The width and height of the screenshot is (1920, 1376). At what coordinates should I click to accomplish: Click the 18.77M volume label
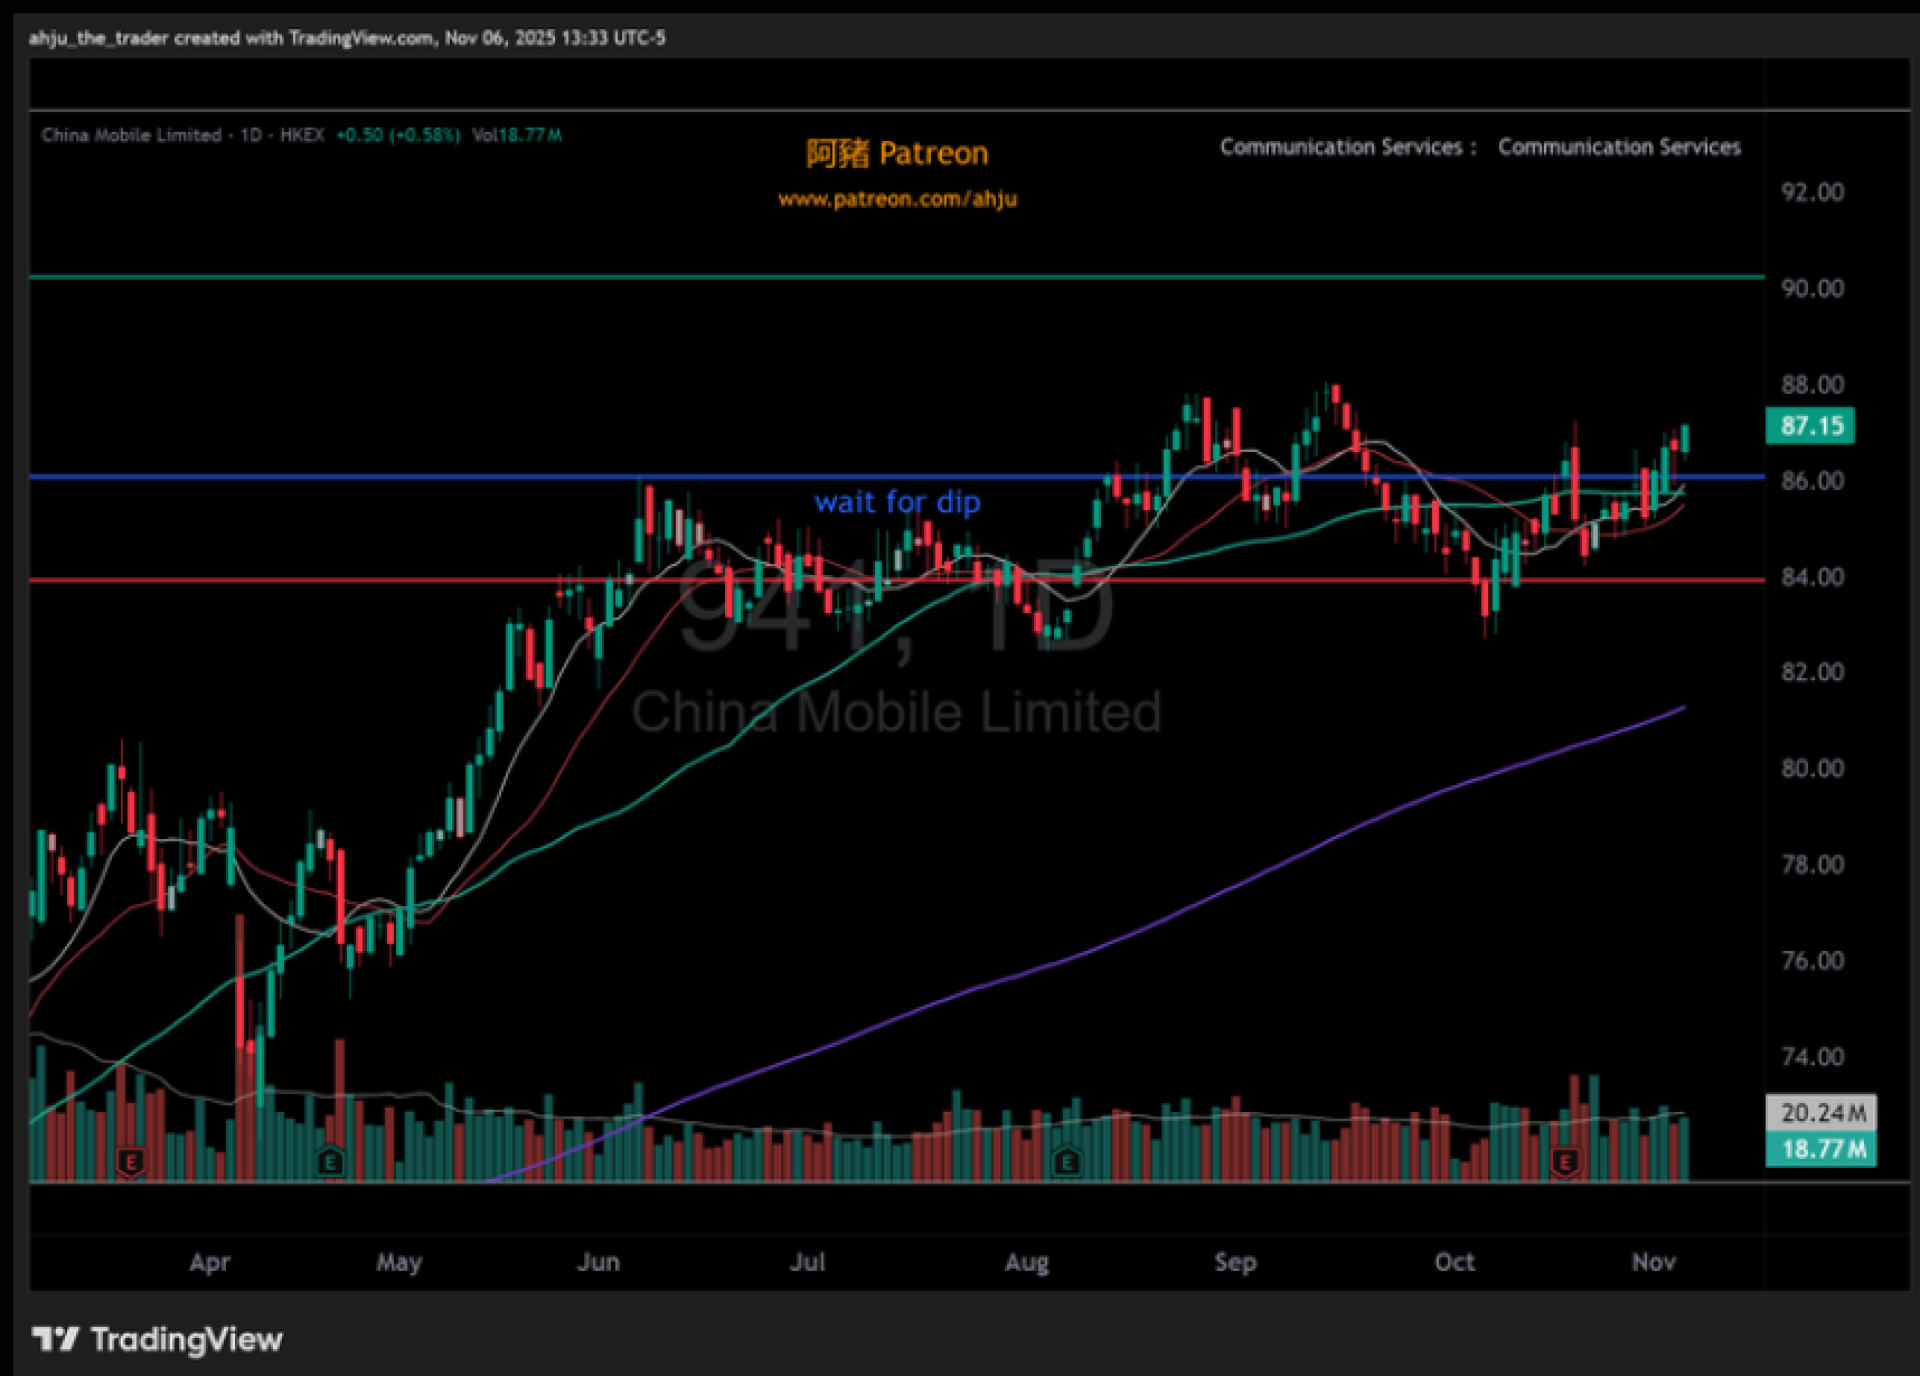pyautogui.click(x=1822, y=1149)
